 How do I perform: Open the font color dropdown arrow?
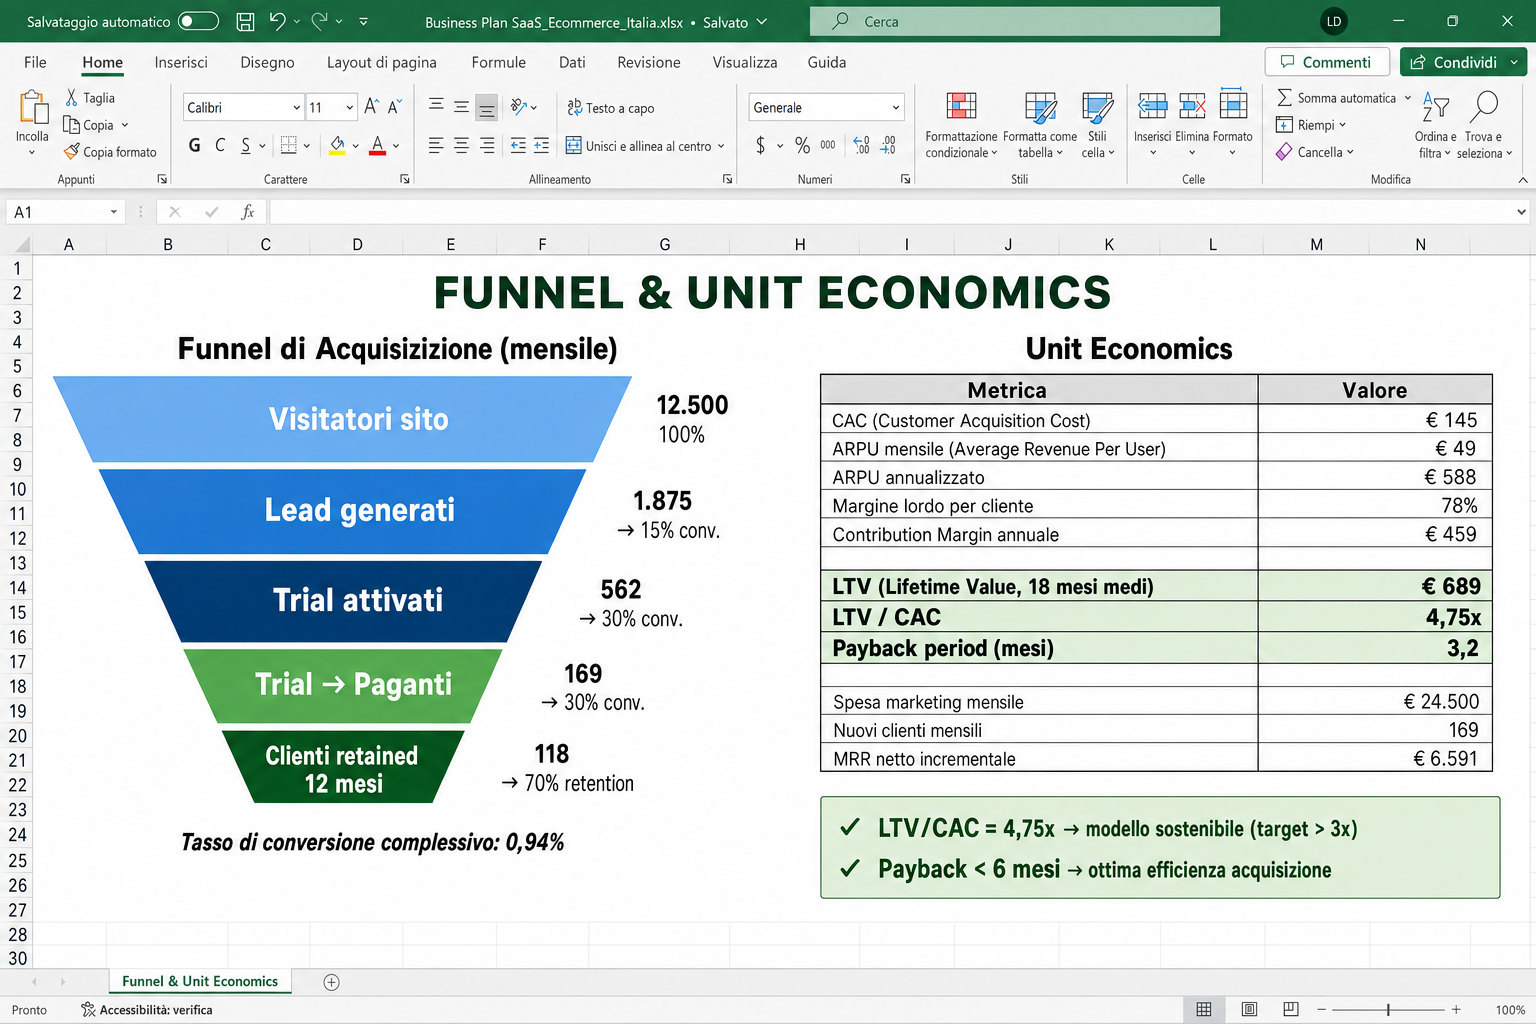[396, 146]
